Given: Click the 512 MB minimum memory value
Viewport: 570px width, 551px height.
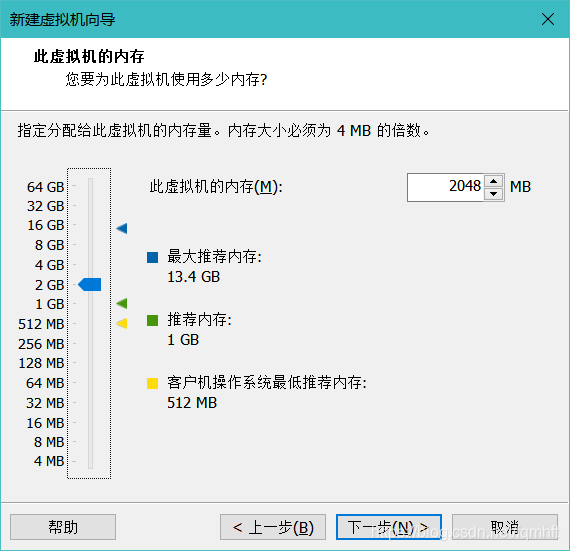Looking at the screenshot, I should (x=192, y=403).
